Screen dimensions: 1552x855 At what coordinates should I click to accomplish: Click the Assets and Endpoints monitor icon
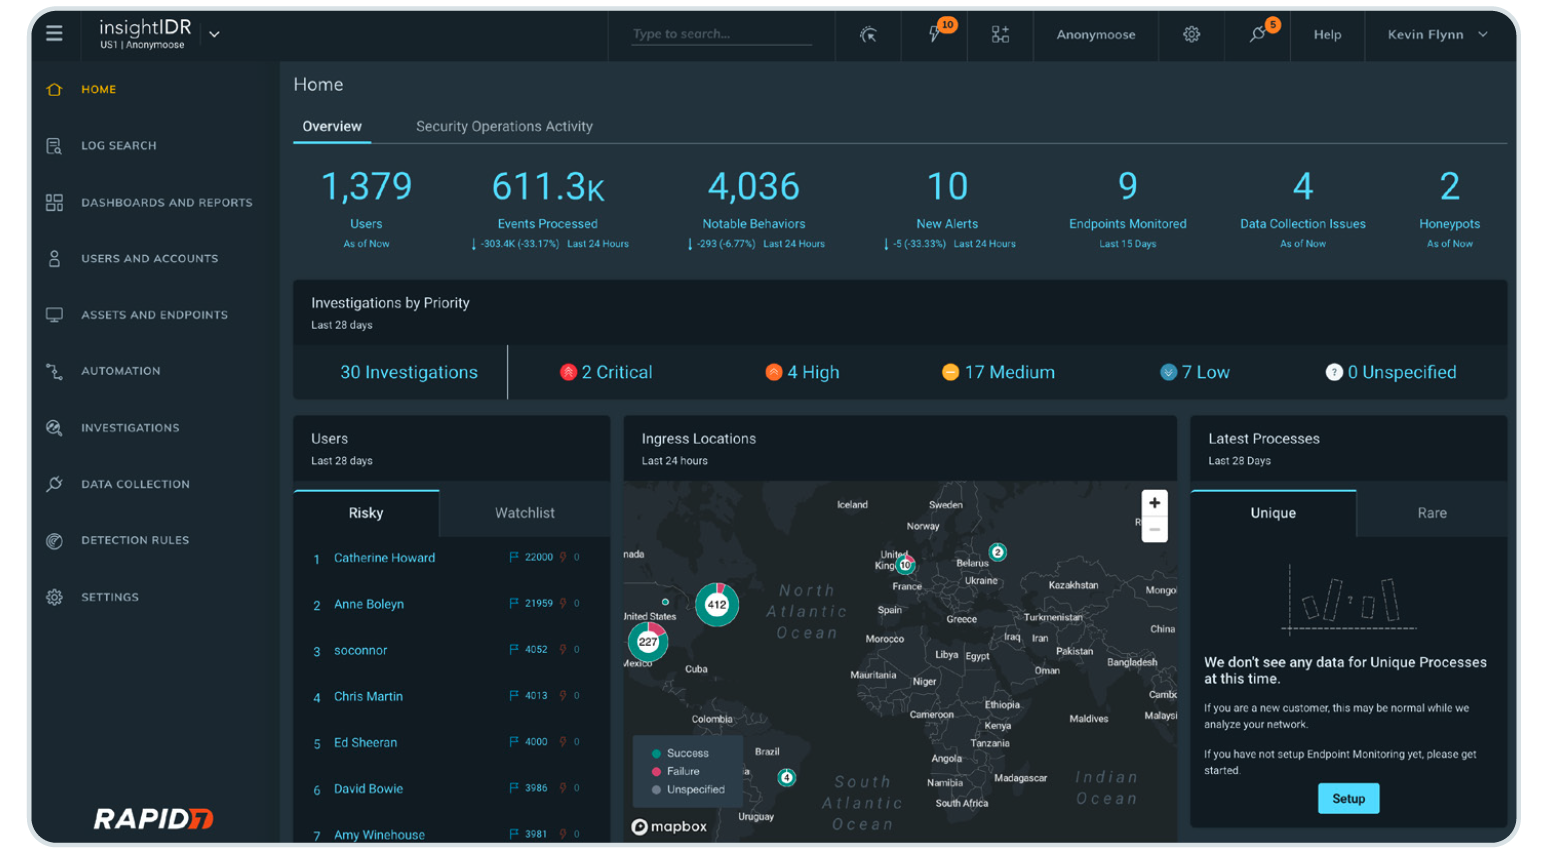(x=54, y=315)
